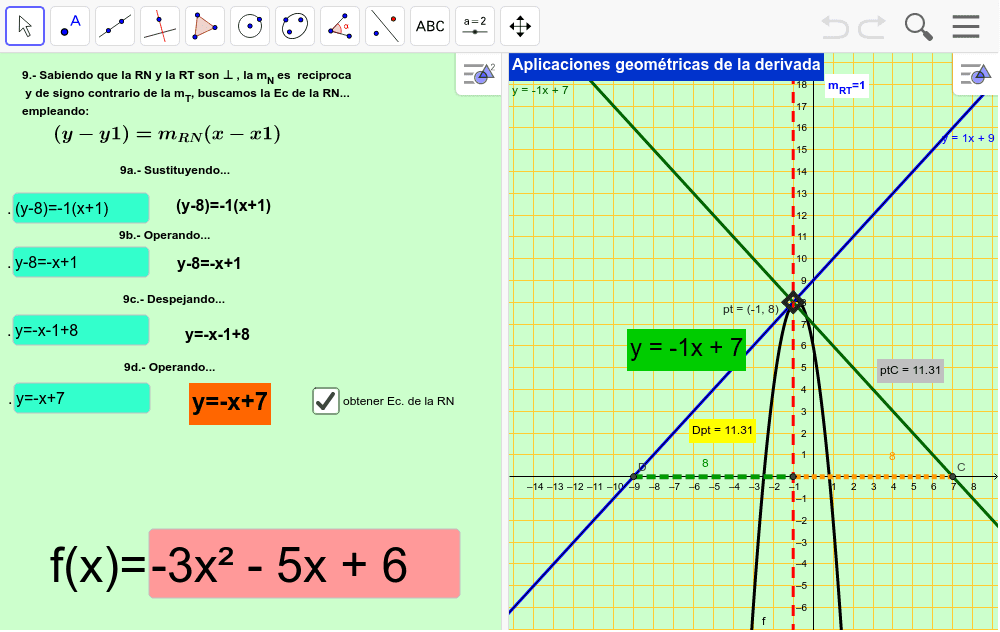Click the y-8=-x+1 input box

point(81,262)
